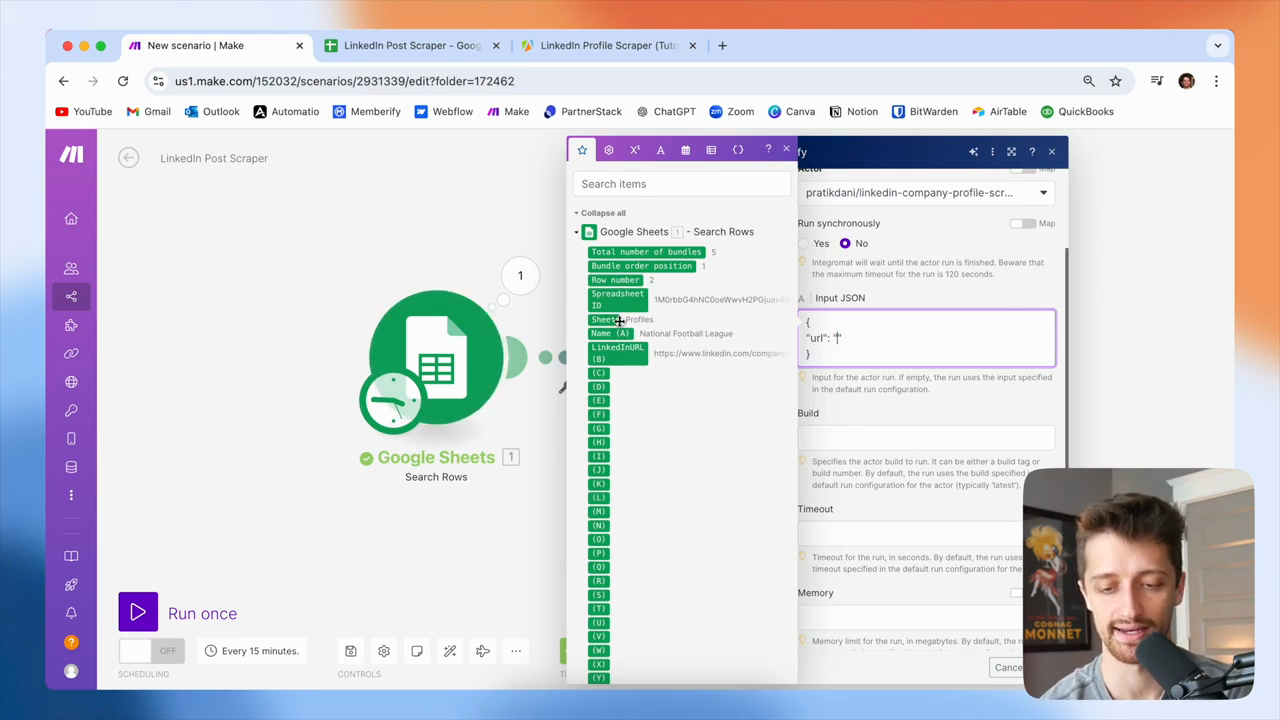Click the Make logo in sidebar
Screen dimensions: 1280x720
pyautogui.click(x=71, y=155)
